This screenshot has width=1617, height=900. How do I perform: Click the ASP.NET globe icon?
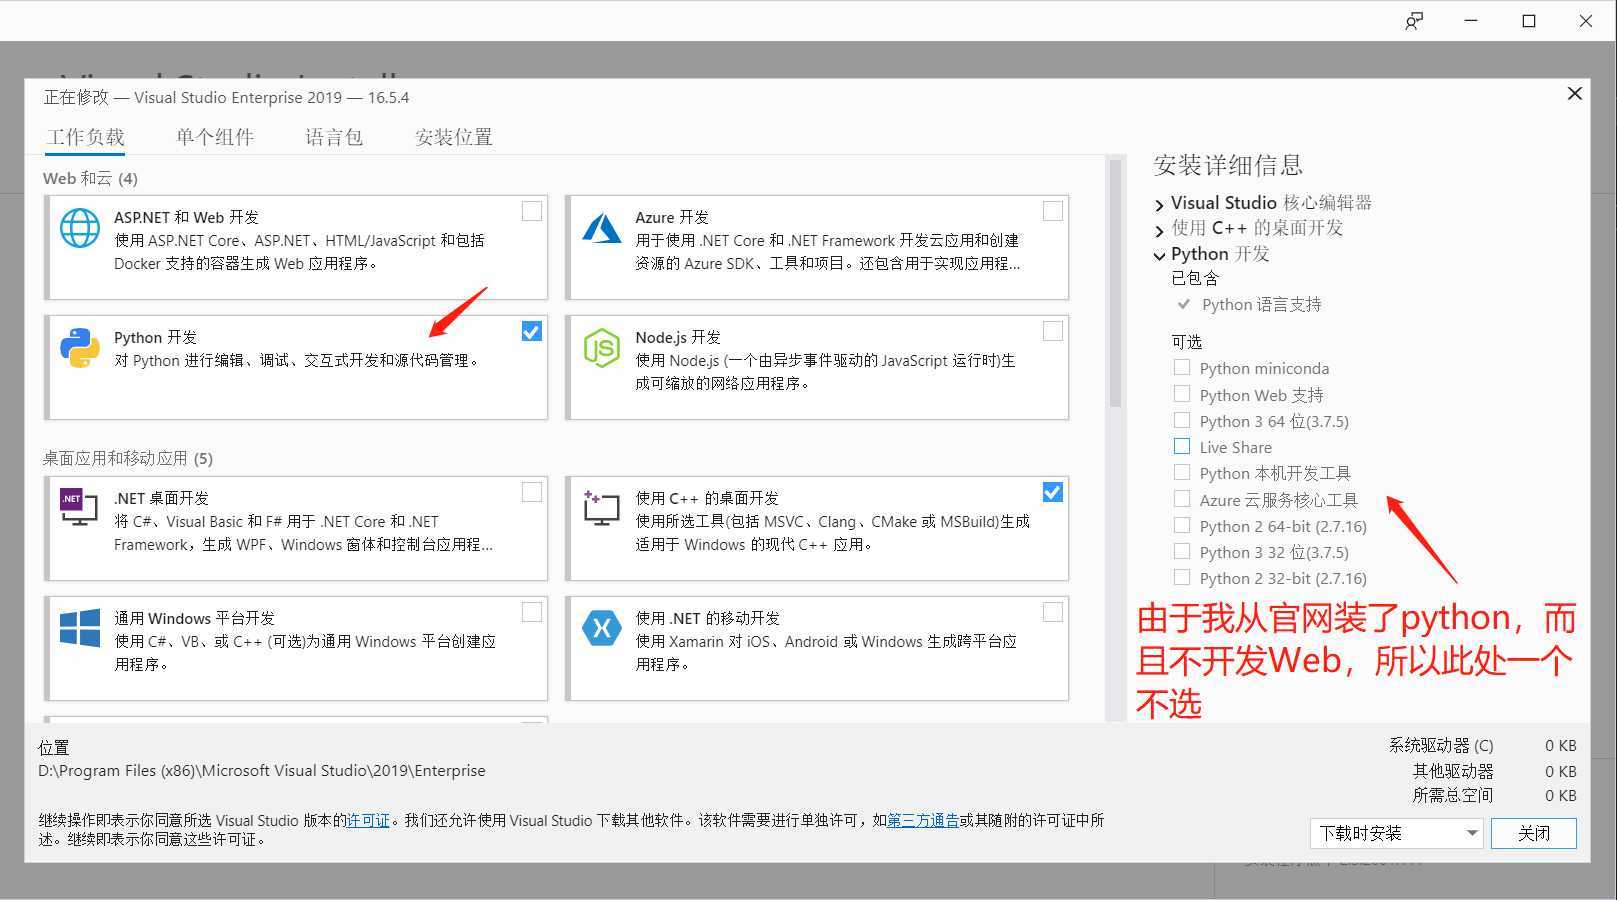tap(80, 228)
